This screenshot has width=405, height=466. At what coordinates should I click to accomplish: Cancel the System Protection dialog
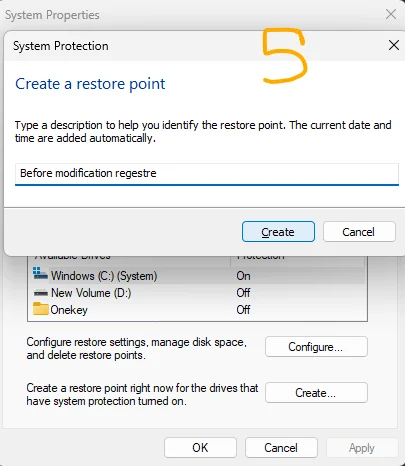(359, 232)
